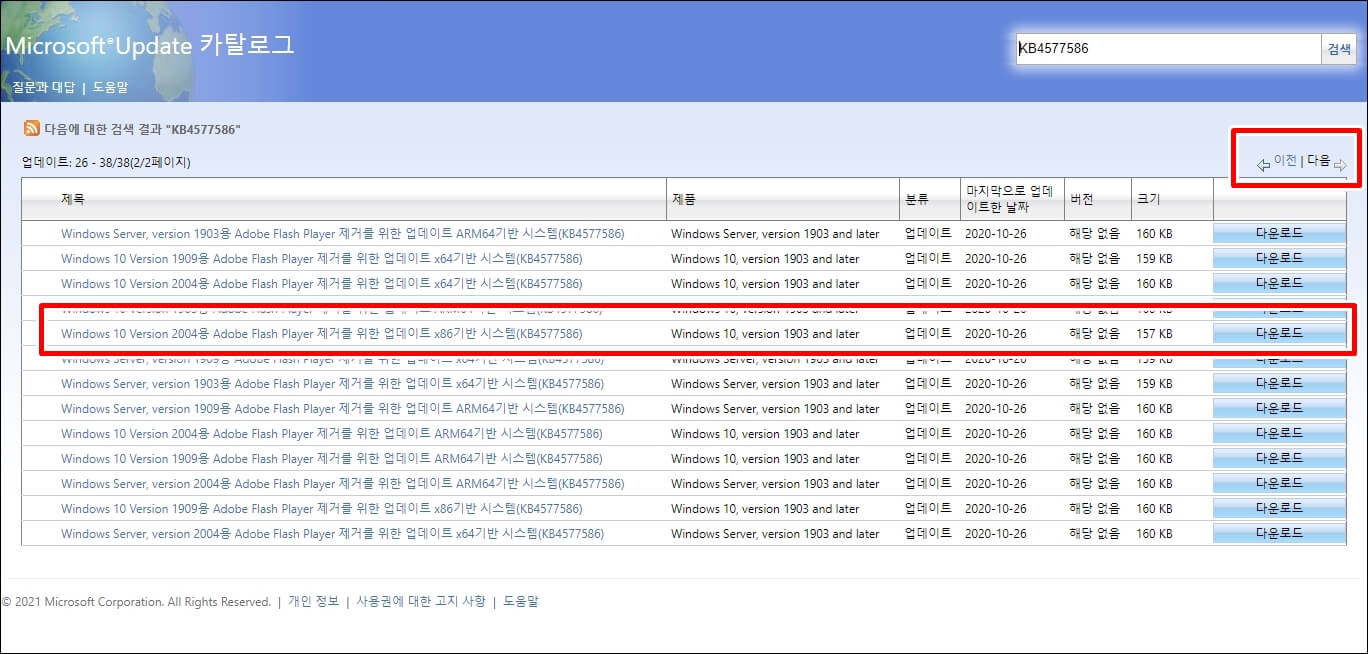Download Windows 10 Version 1909 x86 update
The width and height of the screenshot is (1368, 654).
1279,508
